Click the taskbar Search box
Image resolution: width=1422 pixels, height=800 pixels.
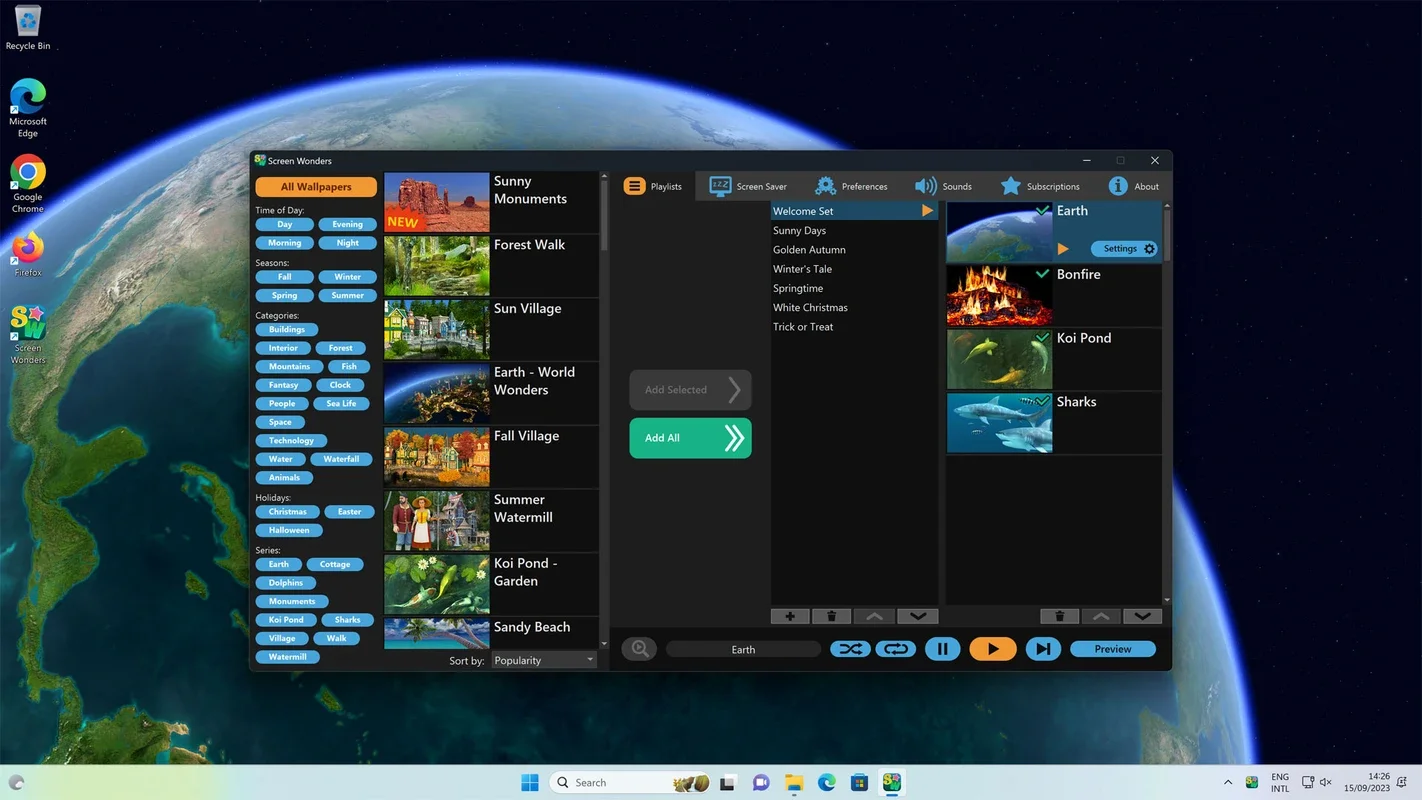coord(630,782)
